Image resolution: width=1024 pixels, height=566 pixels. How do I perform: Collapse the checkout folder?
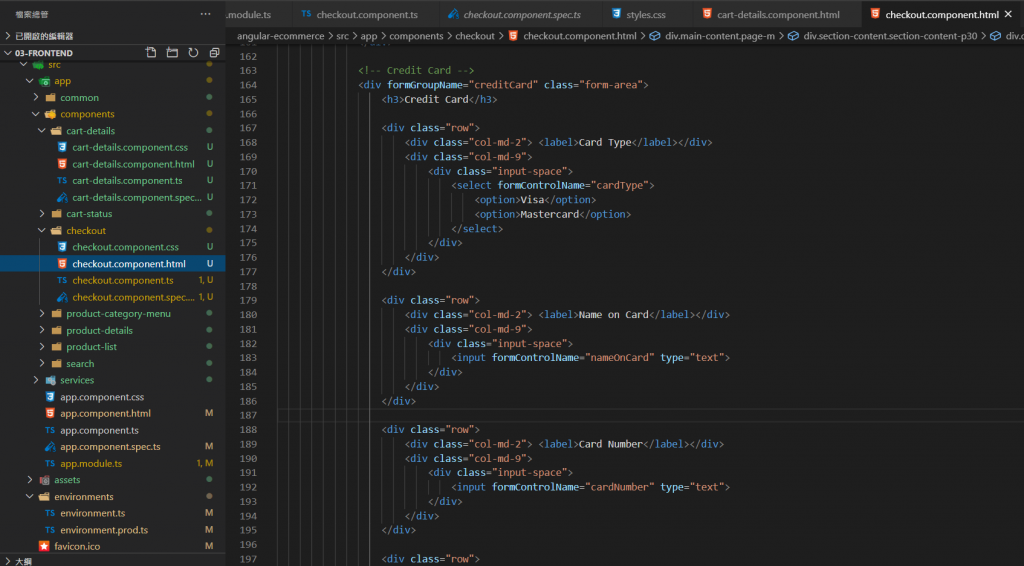(42, 230)
